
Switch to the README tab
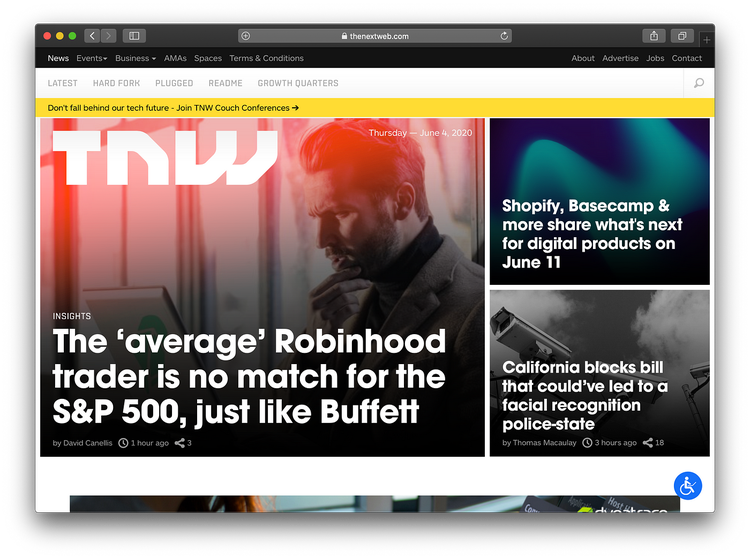click(x=225, y=83)
